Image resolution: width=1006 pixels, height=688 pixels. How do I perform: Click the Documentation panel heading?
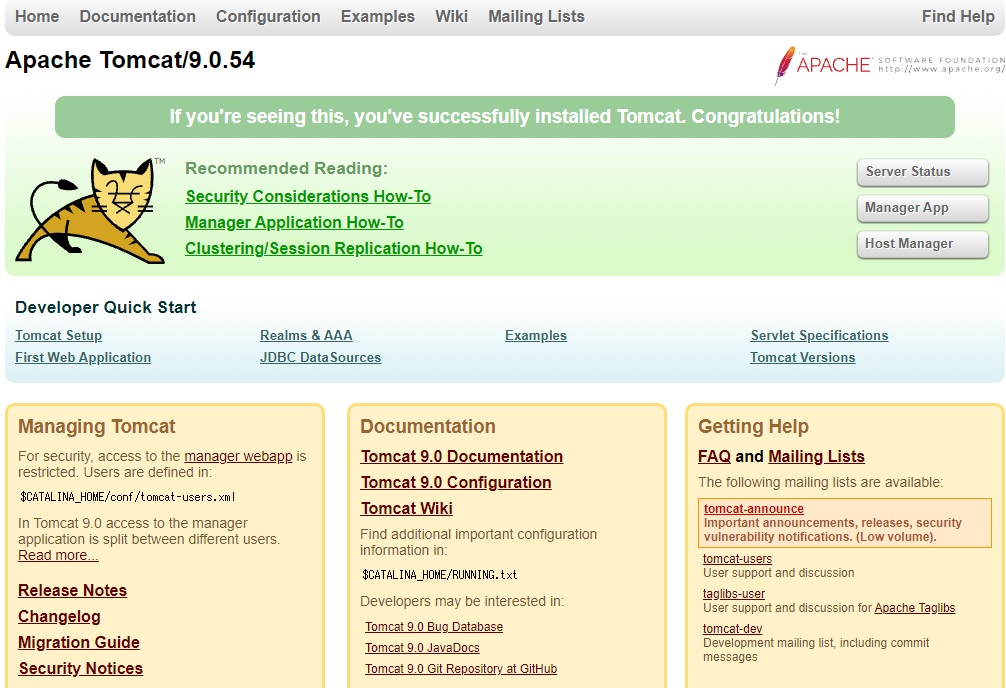(428, 427)
